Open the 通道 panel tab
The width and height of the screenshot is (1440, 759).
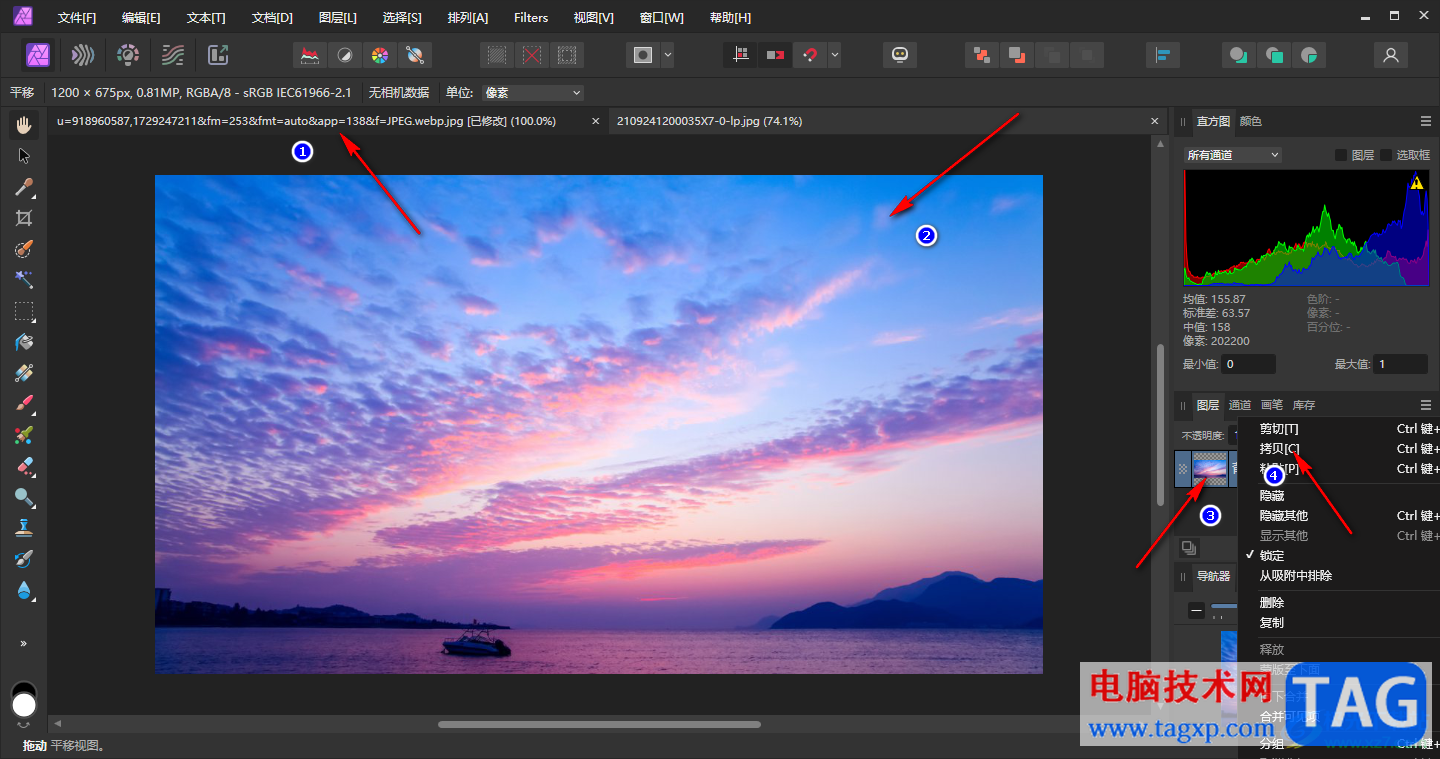[x=1240, y=405]
